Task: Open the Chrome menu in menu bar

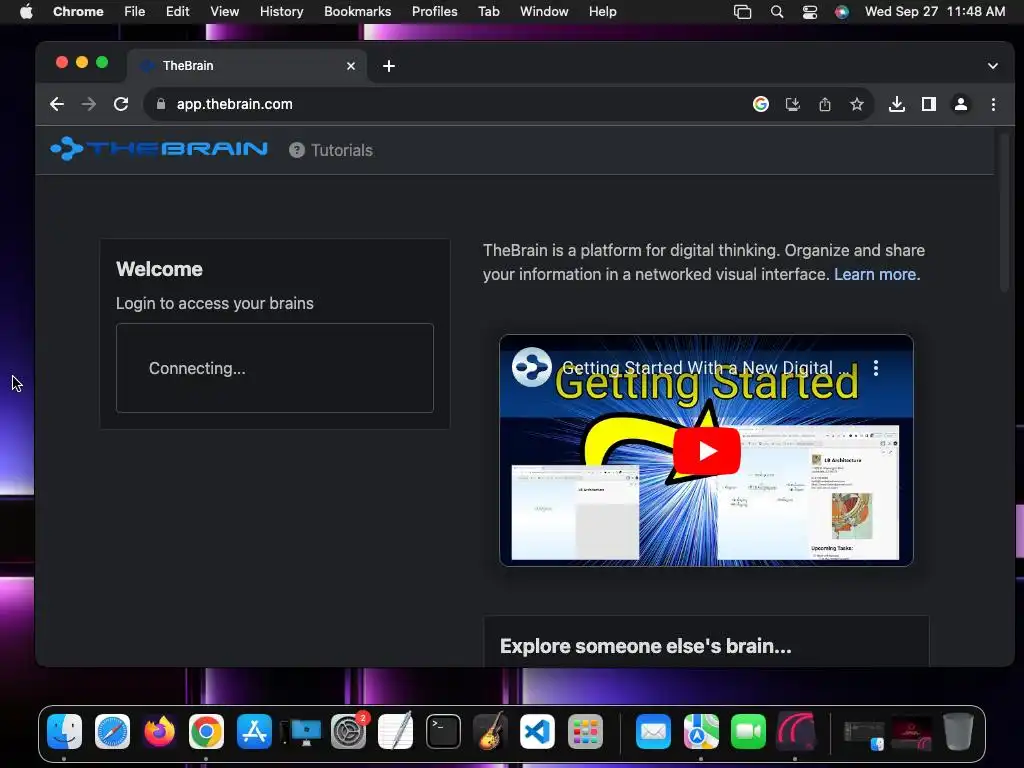Action: [78, 12]
